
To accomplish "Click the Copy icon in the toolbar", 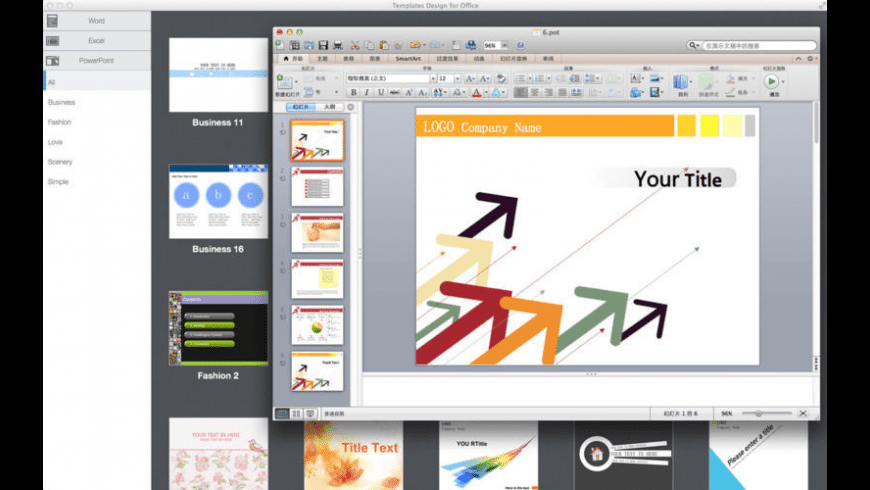I will (x=369, y=46).
